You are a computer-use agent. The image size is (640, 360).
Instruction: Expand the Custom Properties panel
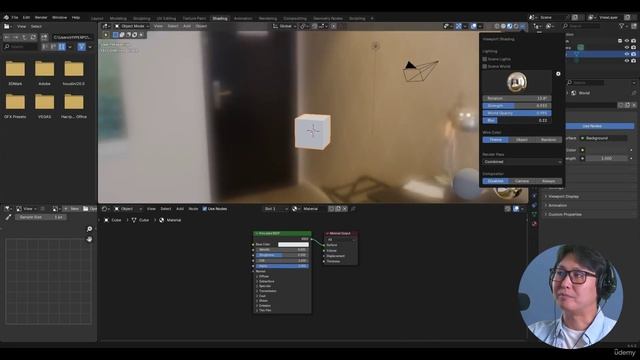coord(565,214)
